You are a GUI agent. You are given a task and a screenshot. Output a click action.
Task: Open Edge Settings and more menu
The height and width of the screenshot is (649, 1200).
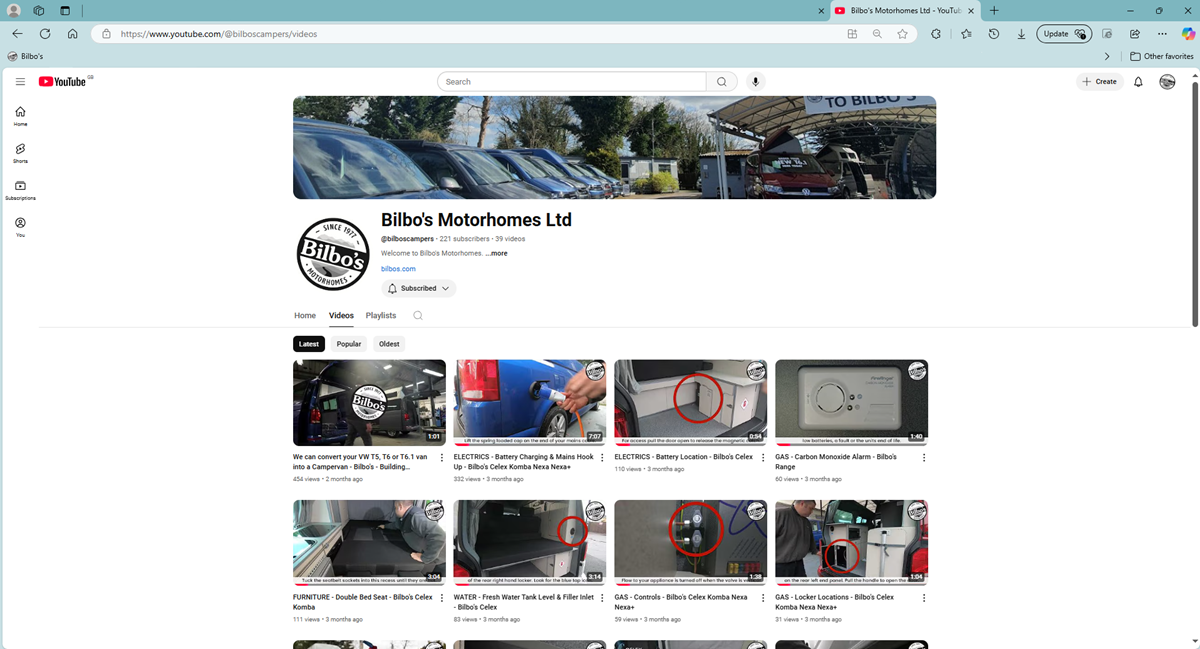pos(1162,34)
